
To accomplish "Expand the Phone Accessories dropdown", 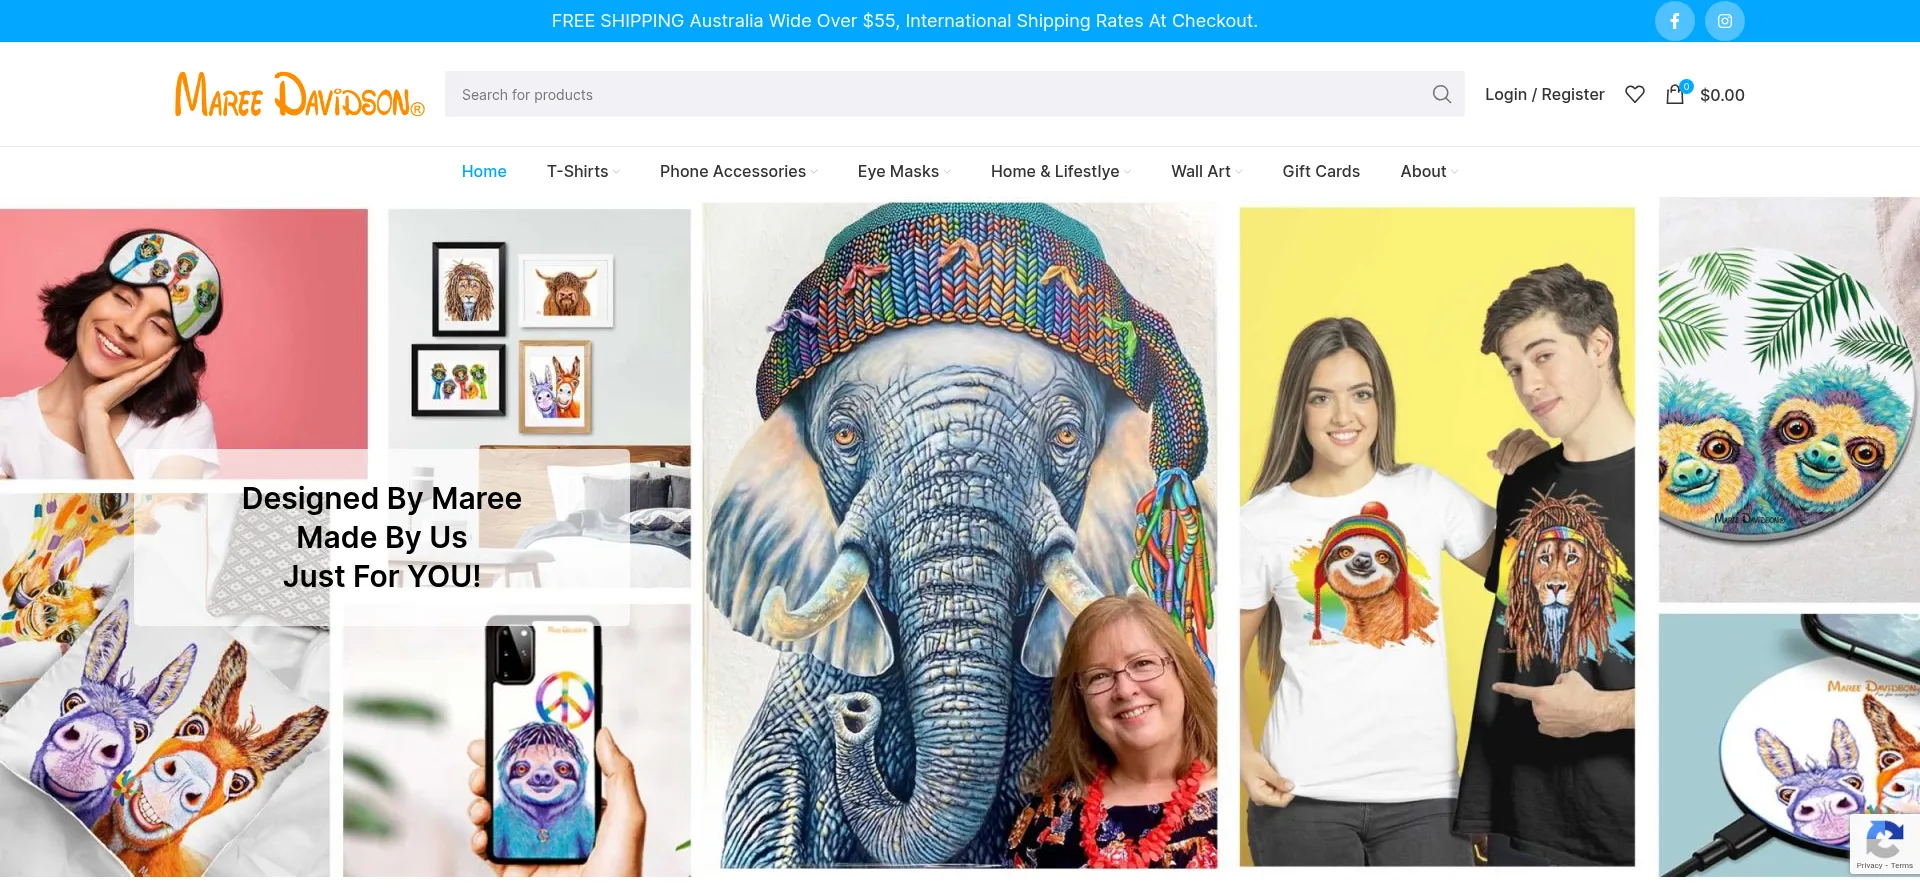I will click(x=738, y=172).
